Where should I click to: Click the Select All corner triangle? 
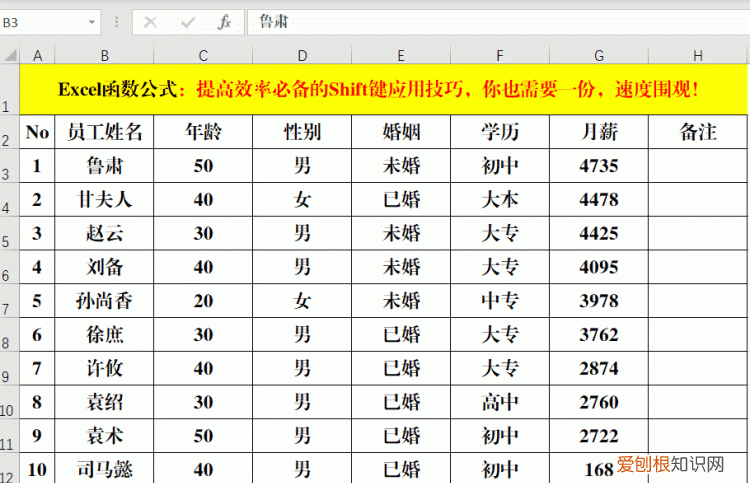pos(11,55)
